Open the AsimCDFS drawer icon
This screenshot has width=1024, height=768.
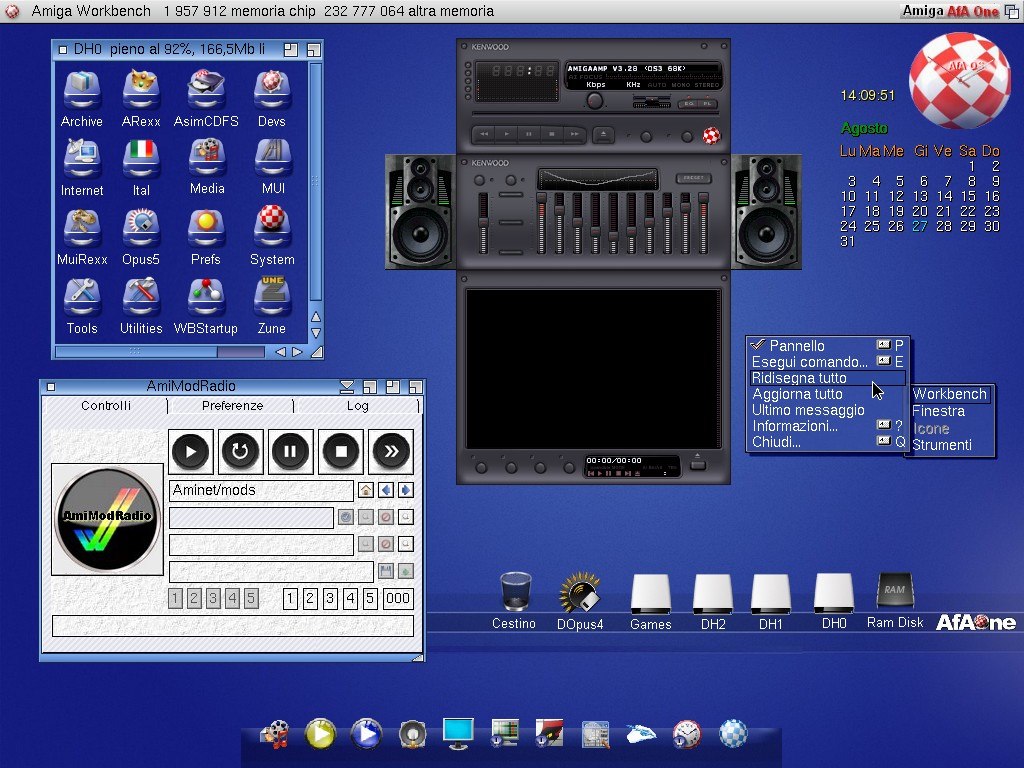[206, 90]
